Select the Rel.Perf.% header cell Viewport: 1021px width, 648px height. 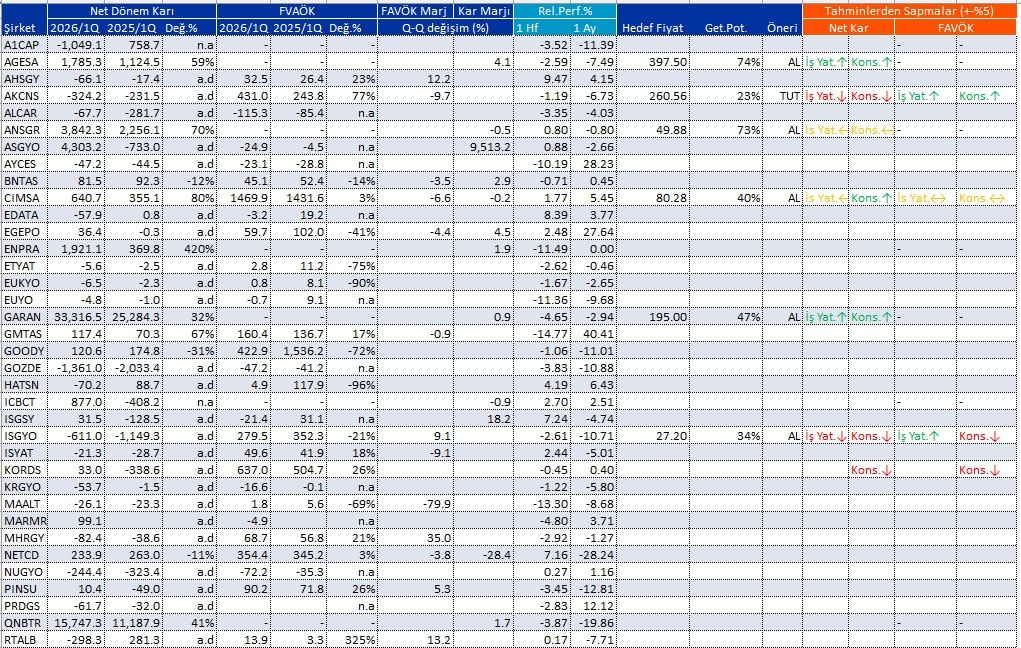[x=565, y=10]
